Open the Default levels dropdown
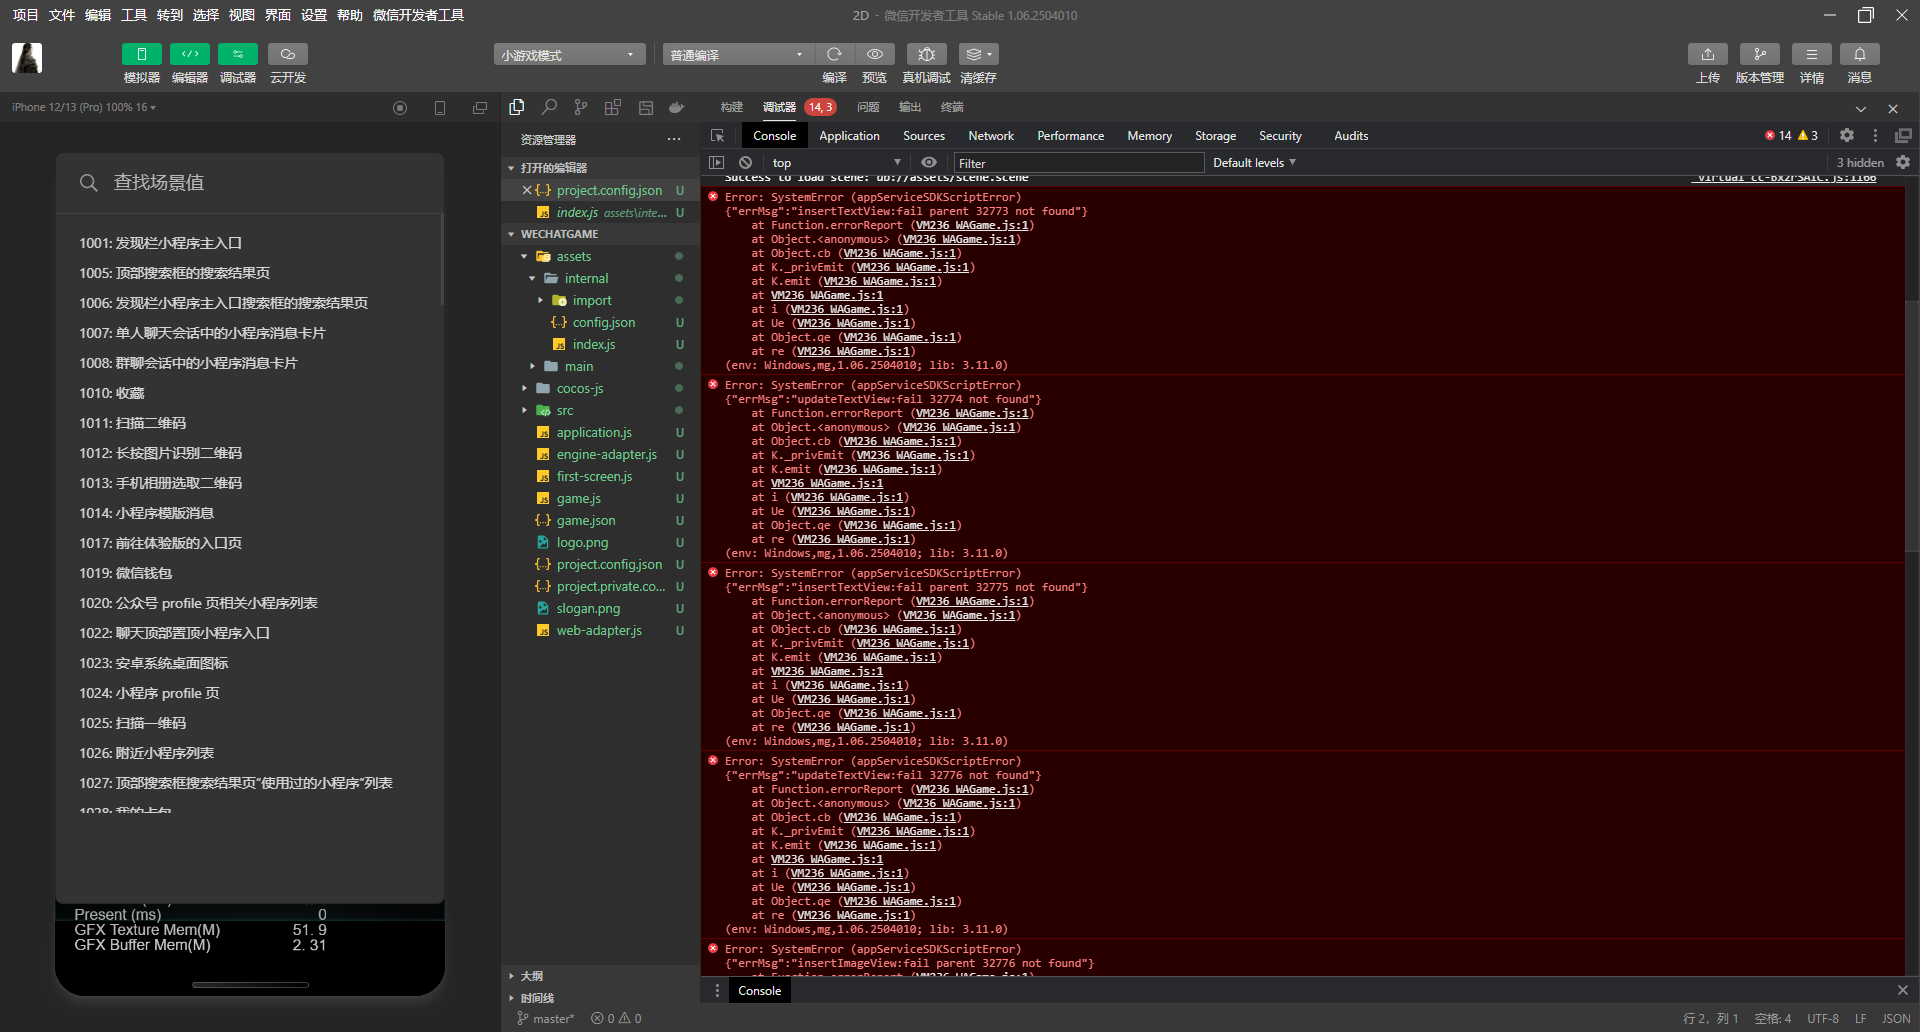The image size is (1920, 1032). coord(1254,163)
